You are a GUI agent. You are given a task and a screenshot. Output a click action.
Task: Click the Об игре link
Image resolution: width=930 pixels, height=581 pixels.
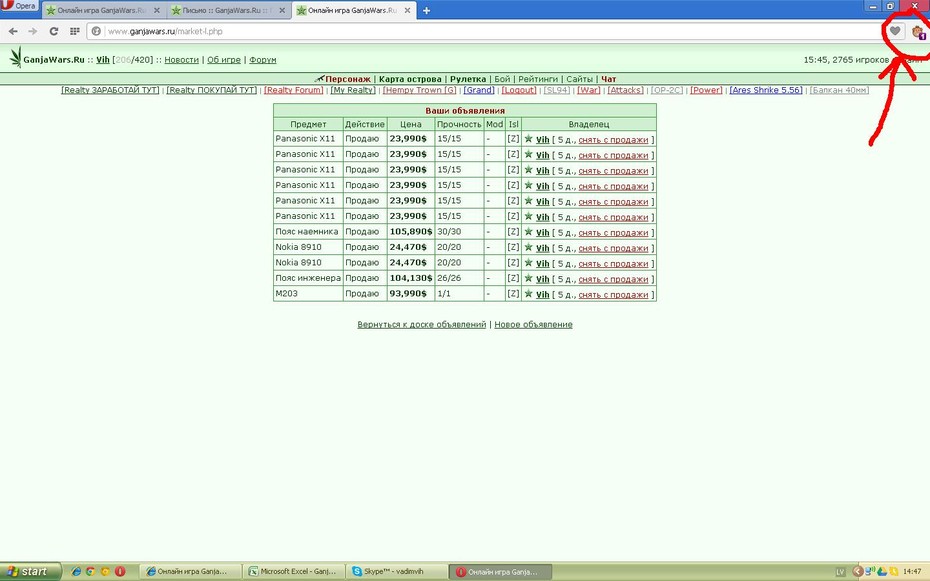[224, 60]
